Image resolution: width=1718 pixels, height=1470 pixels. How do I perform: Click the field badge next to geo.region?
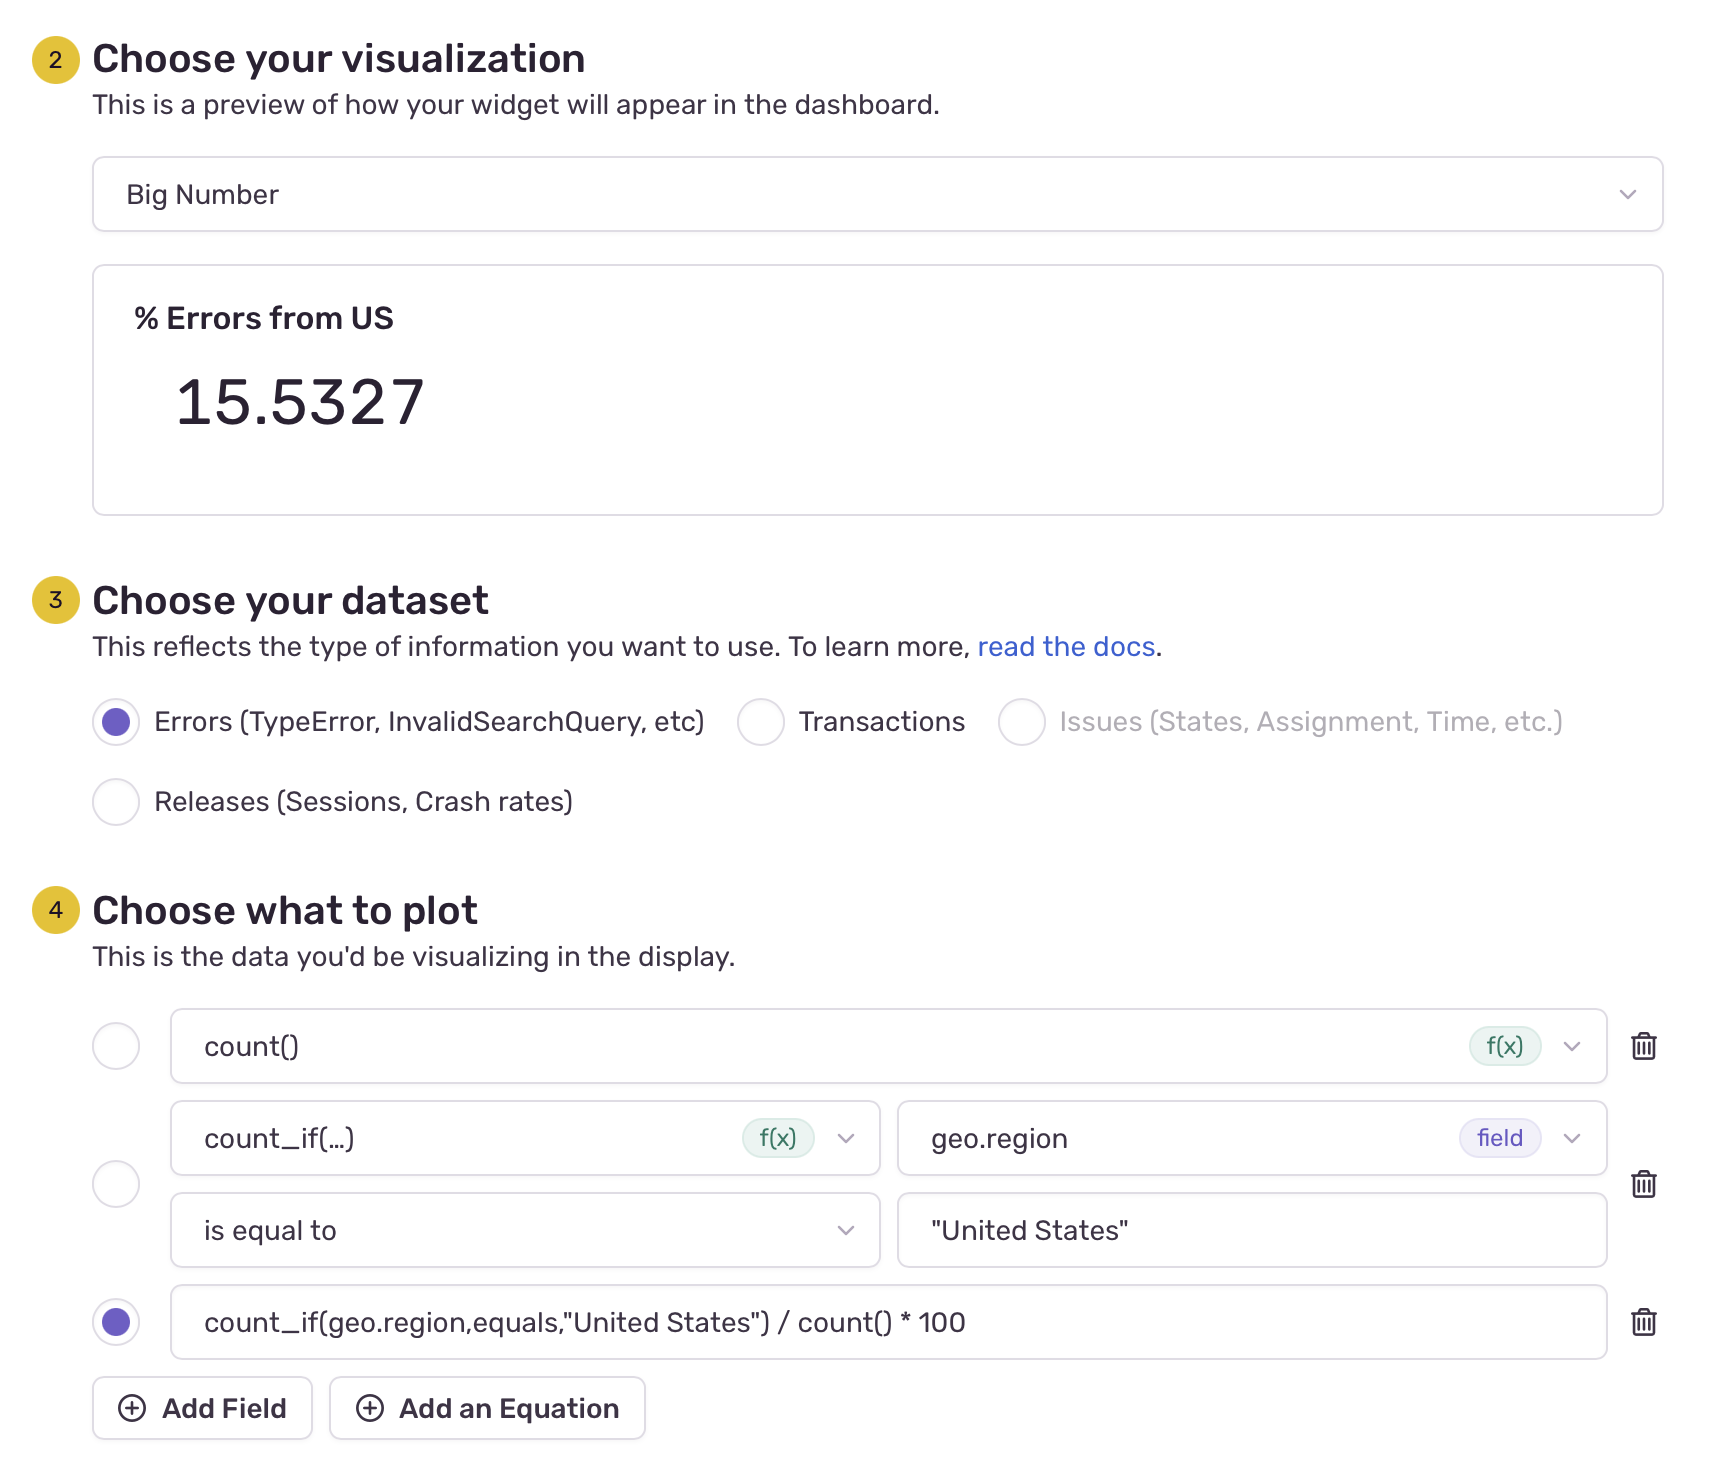point(1499,1138)
